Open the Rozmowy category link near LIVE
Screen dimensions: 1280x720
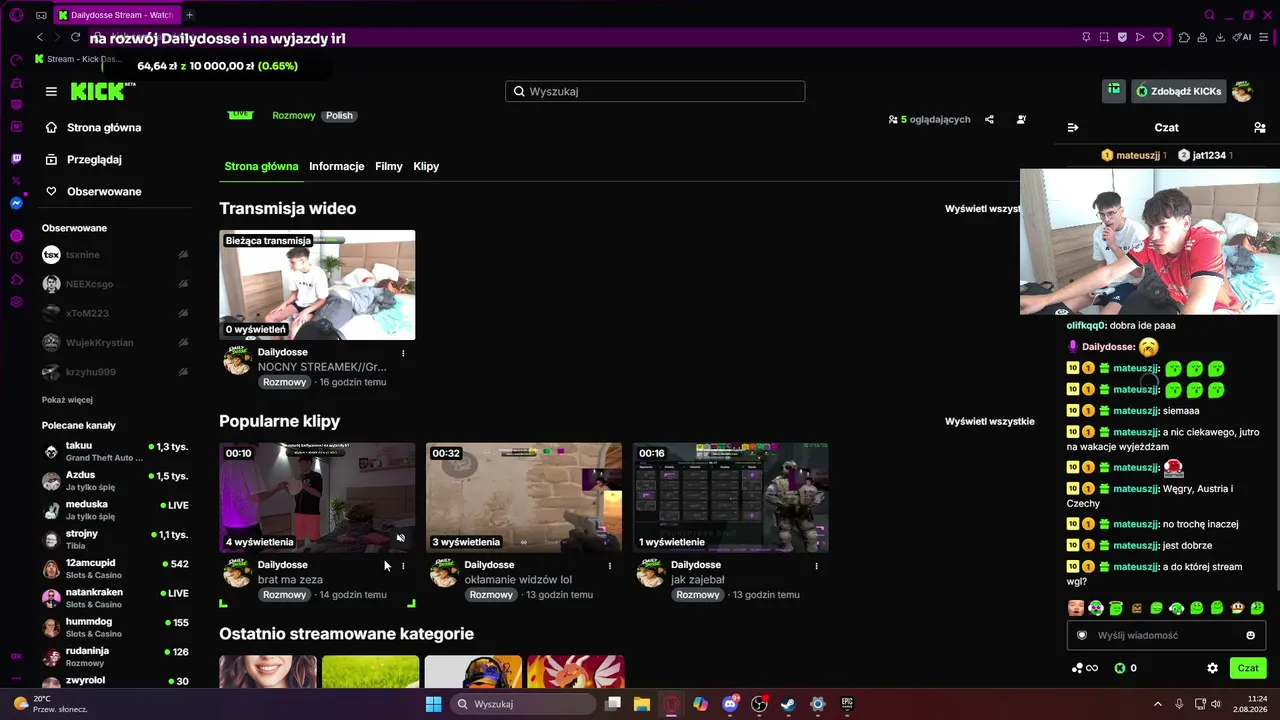294,115
